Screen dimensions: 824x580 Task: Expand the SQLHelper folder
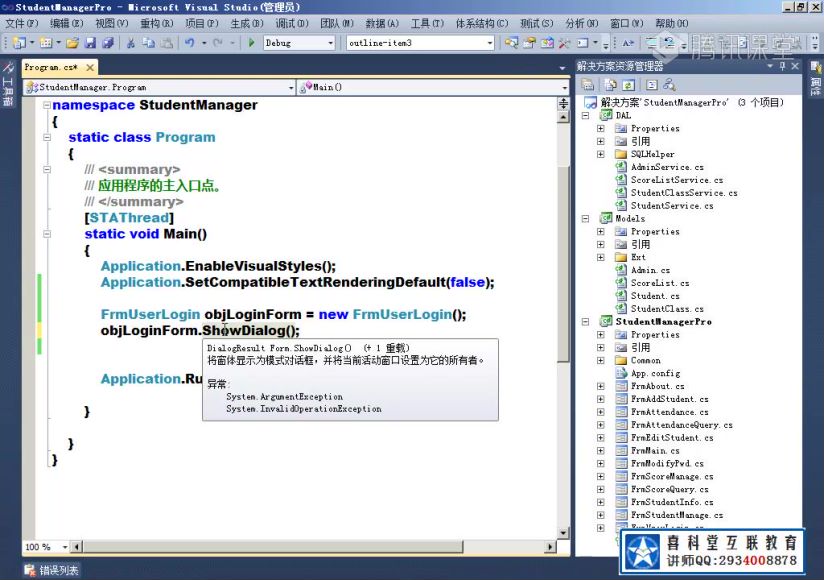click(601, 154)
